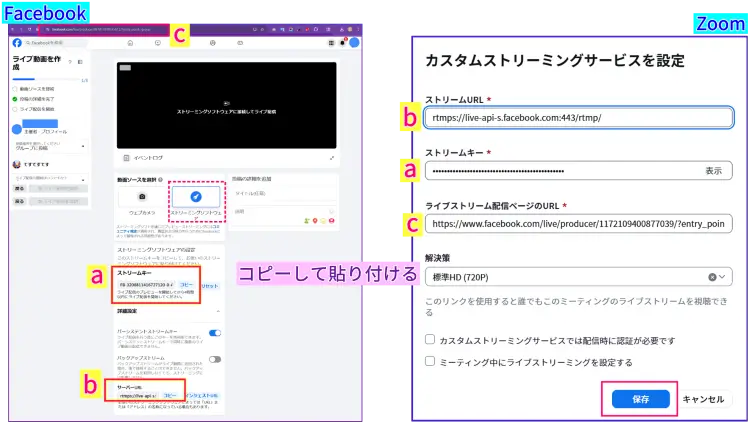Copy the Facebook stream key with コピー

[x=186, y=285]
